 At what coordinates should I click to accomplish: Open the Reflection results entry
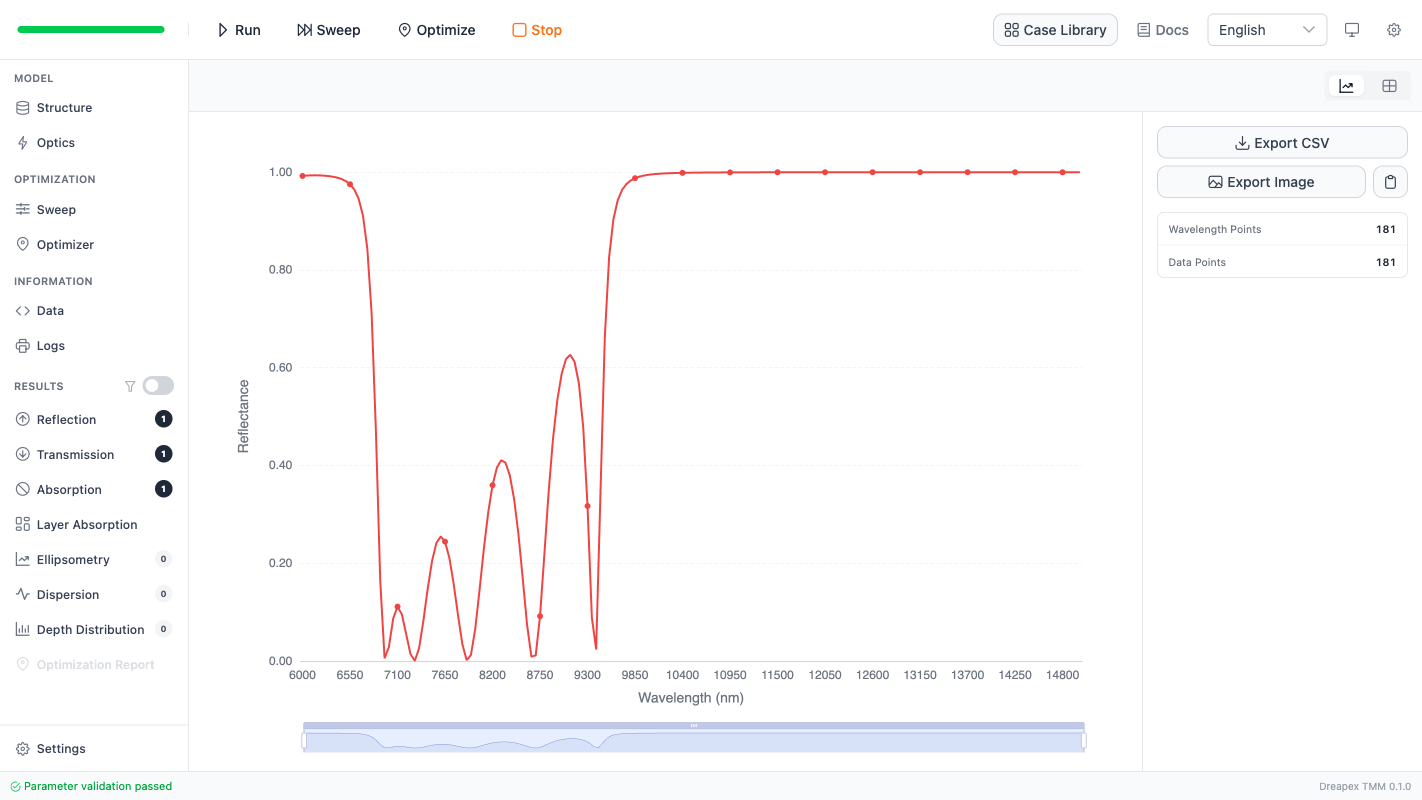(66, 419)
